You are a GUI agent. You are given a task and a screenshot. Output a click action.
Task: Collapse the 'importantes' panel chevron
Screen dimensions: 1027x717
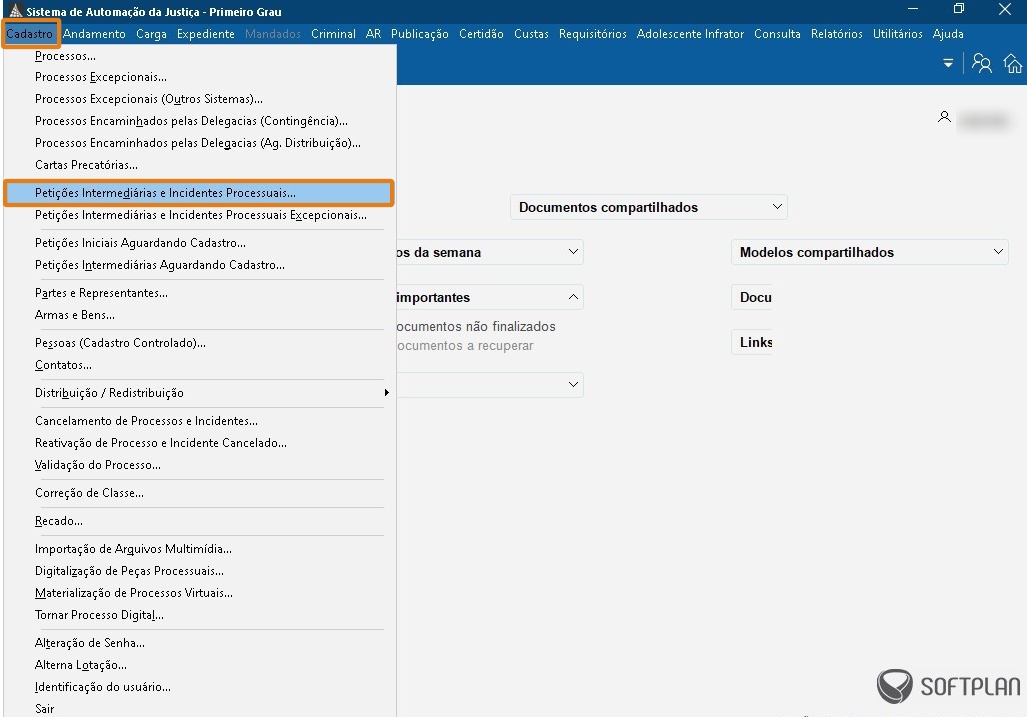[x=573, y=297]
